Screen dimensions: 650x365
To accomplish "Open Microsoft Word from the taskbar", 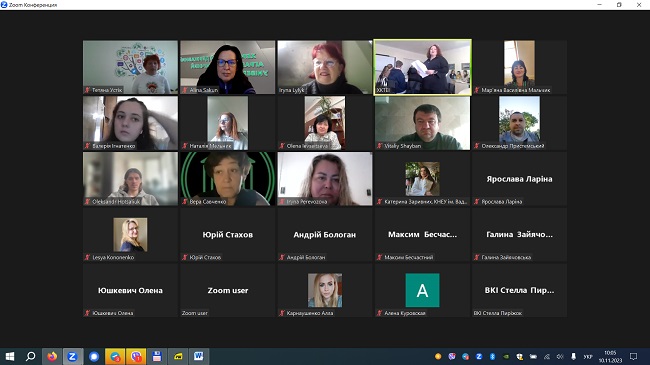I will (x=199, y=356).
